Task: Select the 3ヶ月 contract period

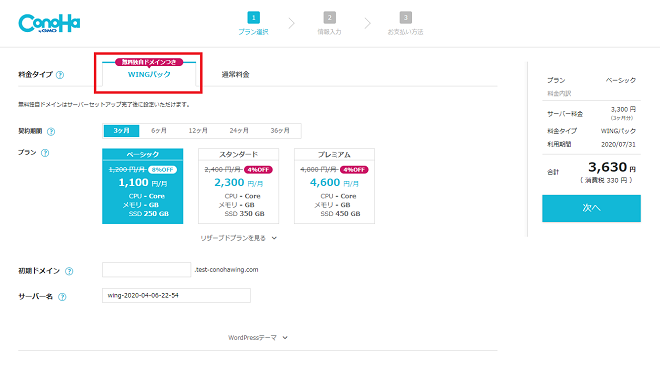Action: tap(121, 131)
